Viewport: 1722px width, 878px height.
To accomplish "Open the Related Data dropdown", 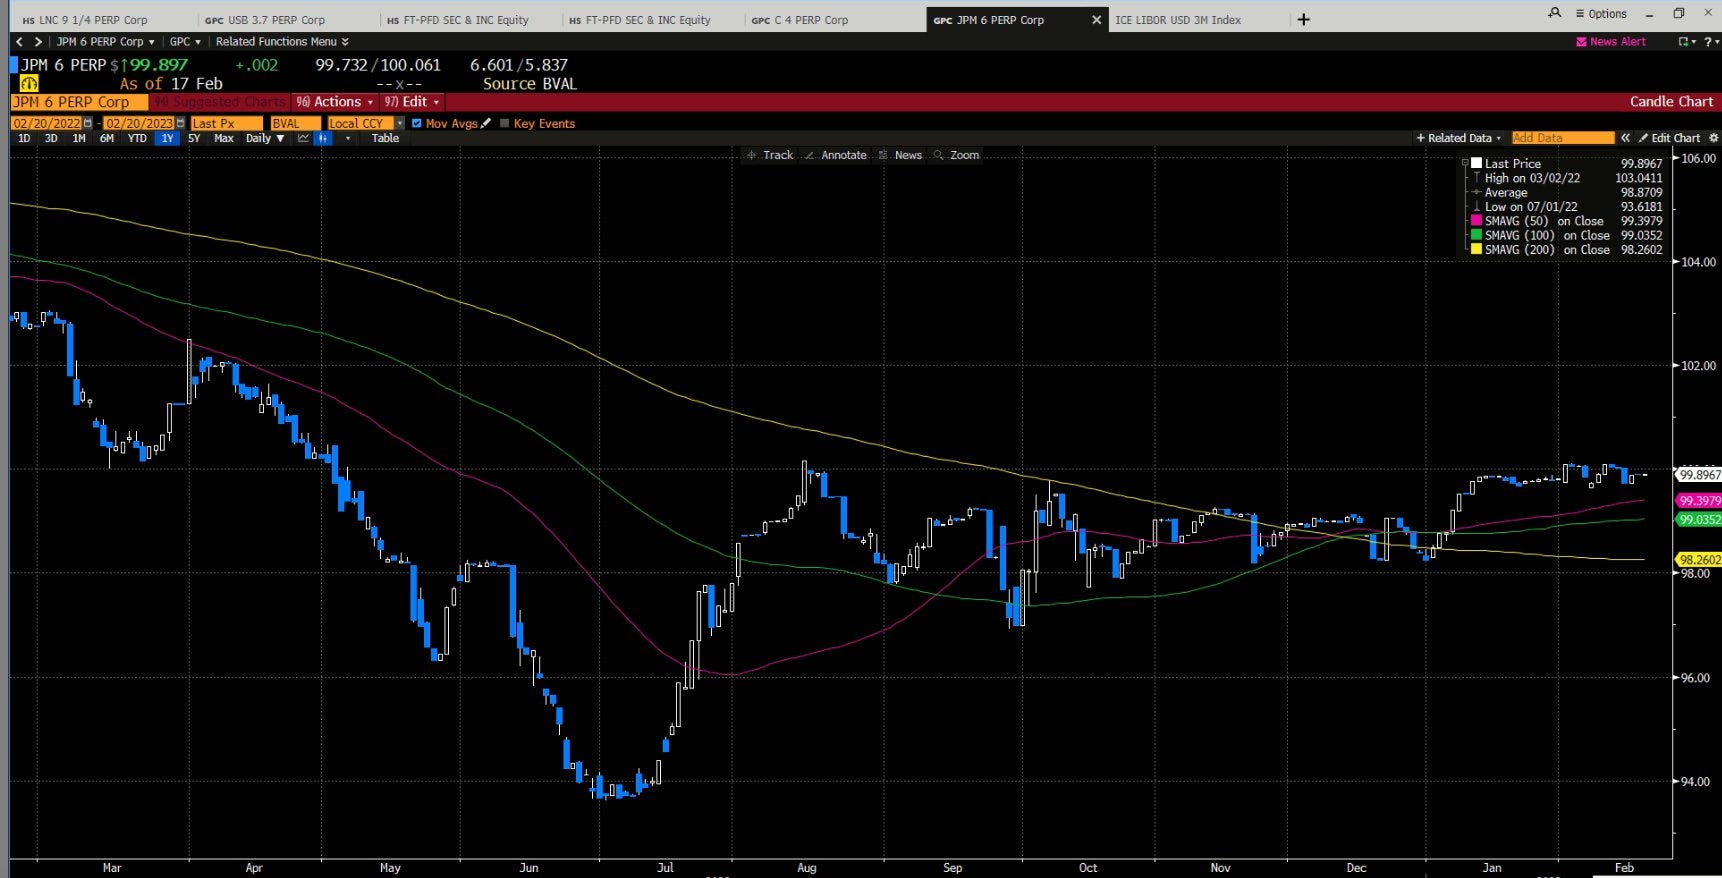I will [1459, 138].
